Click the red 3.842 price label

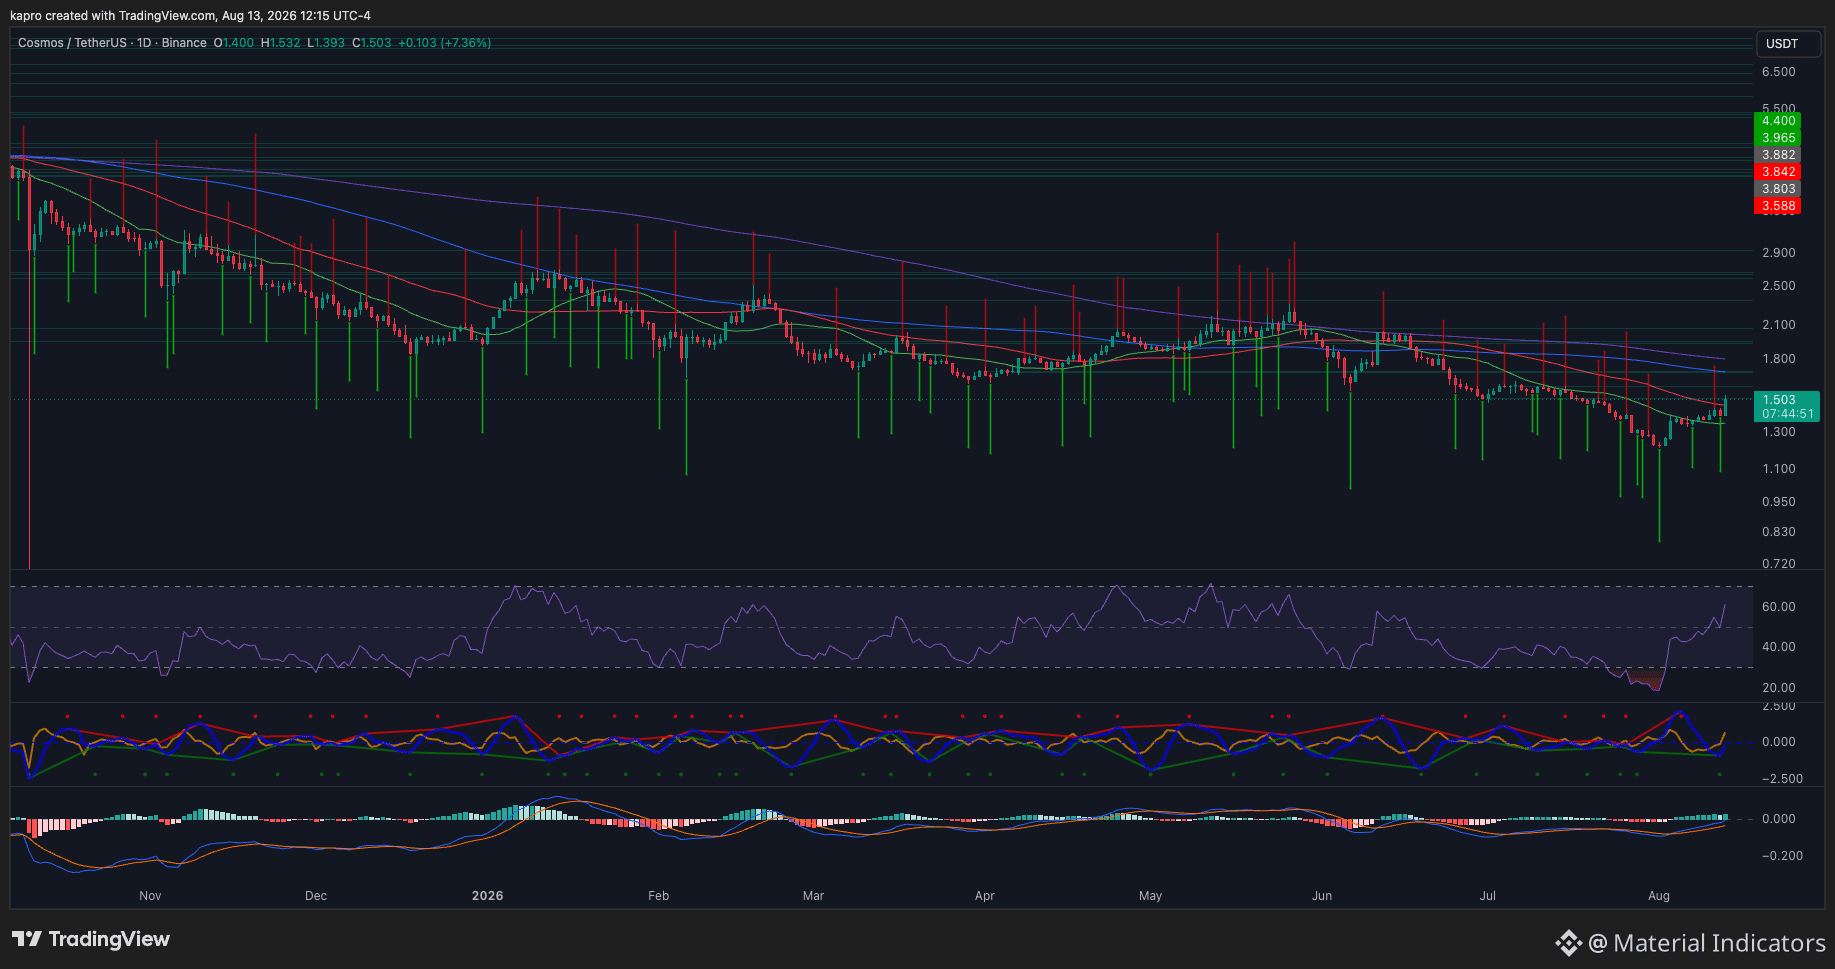(1778, 172)
